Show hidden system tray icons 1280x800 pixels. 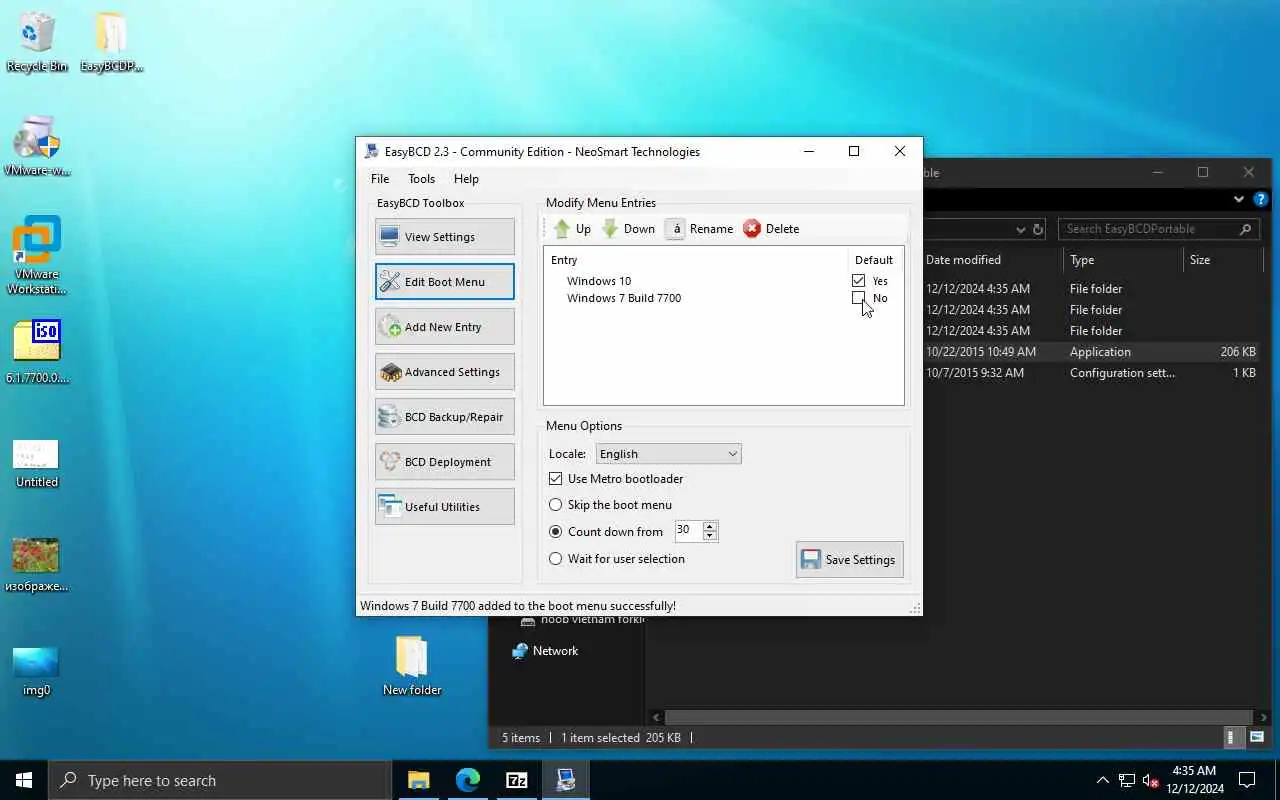pos(1103,780)
